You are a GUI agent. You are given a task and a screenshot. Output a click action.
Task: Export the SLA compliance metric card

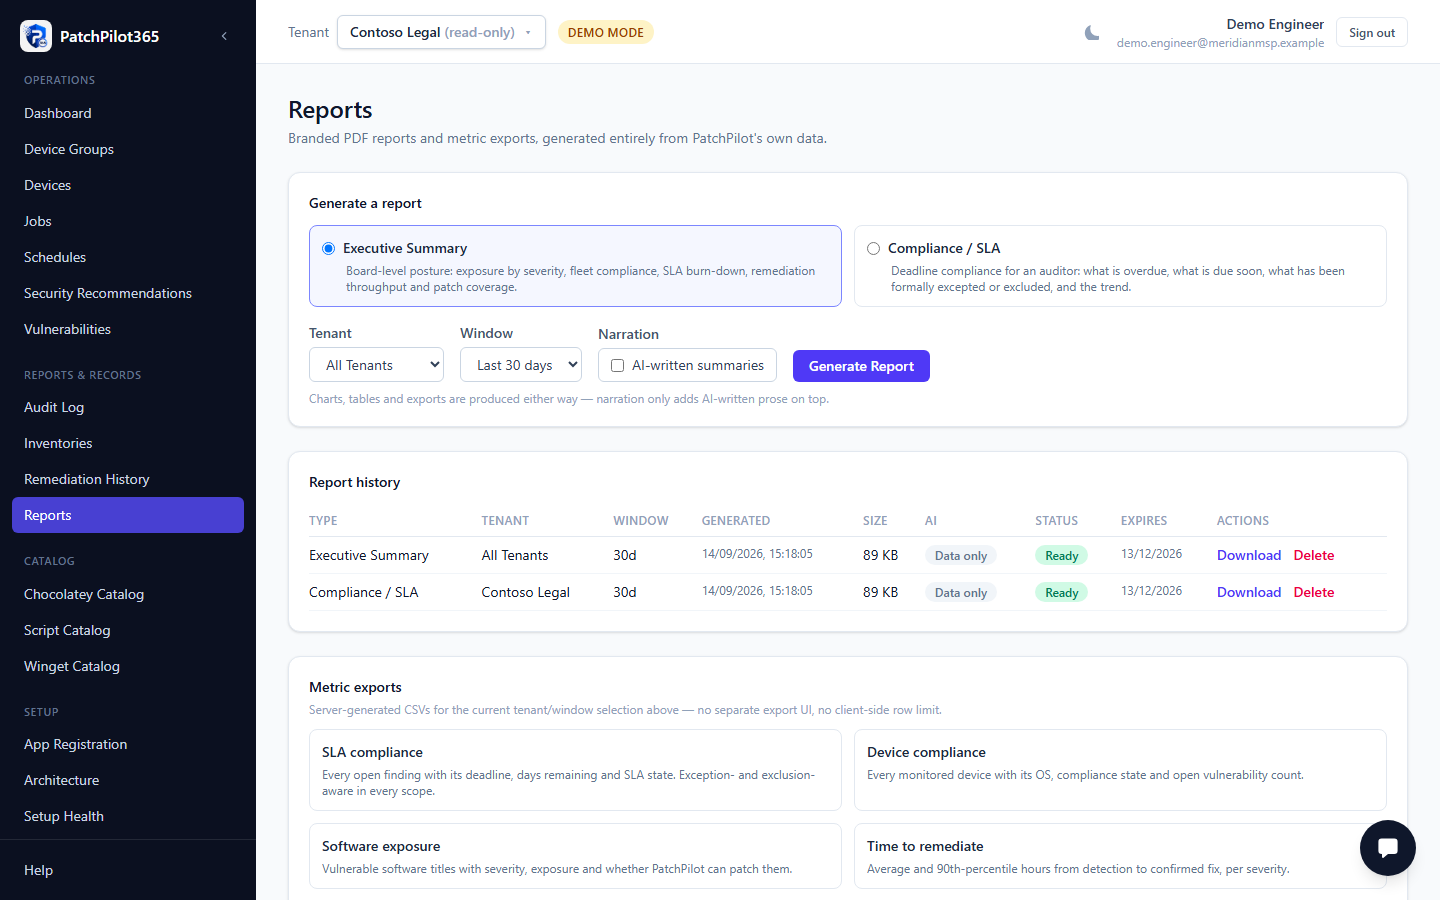[x=575, y=770]
